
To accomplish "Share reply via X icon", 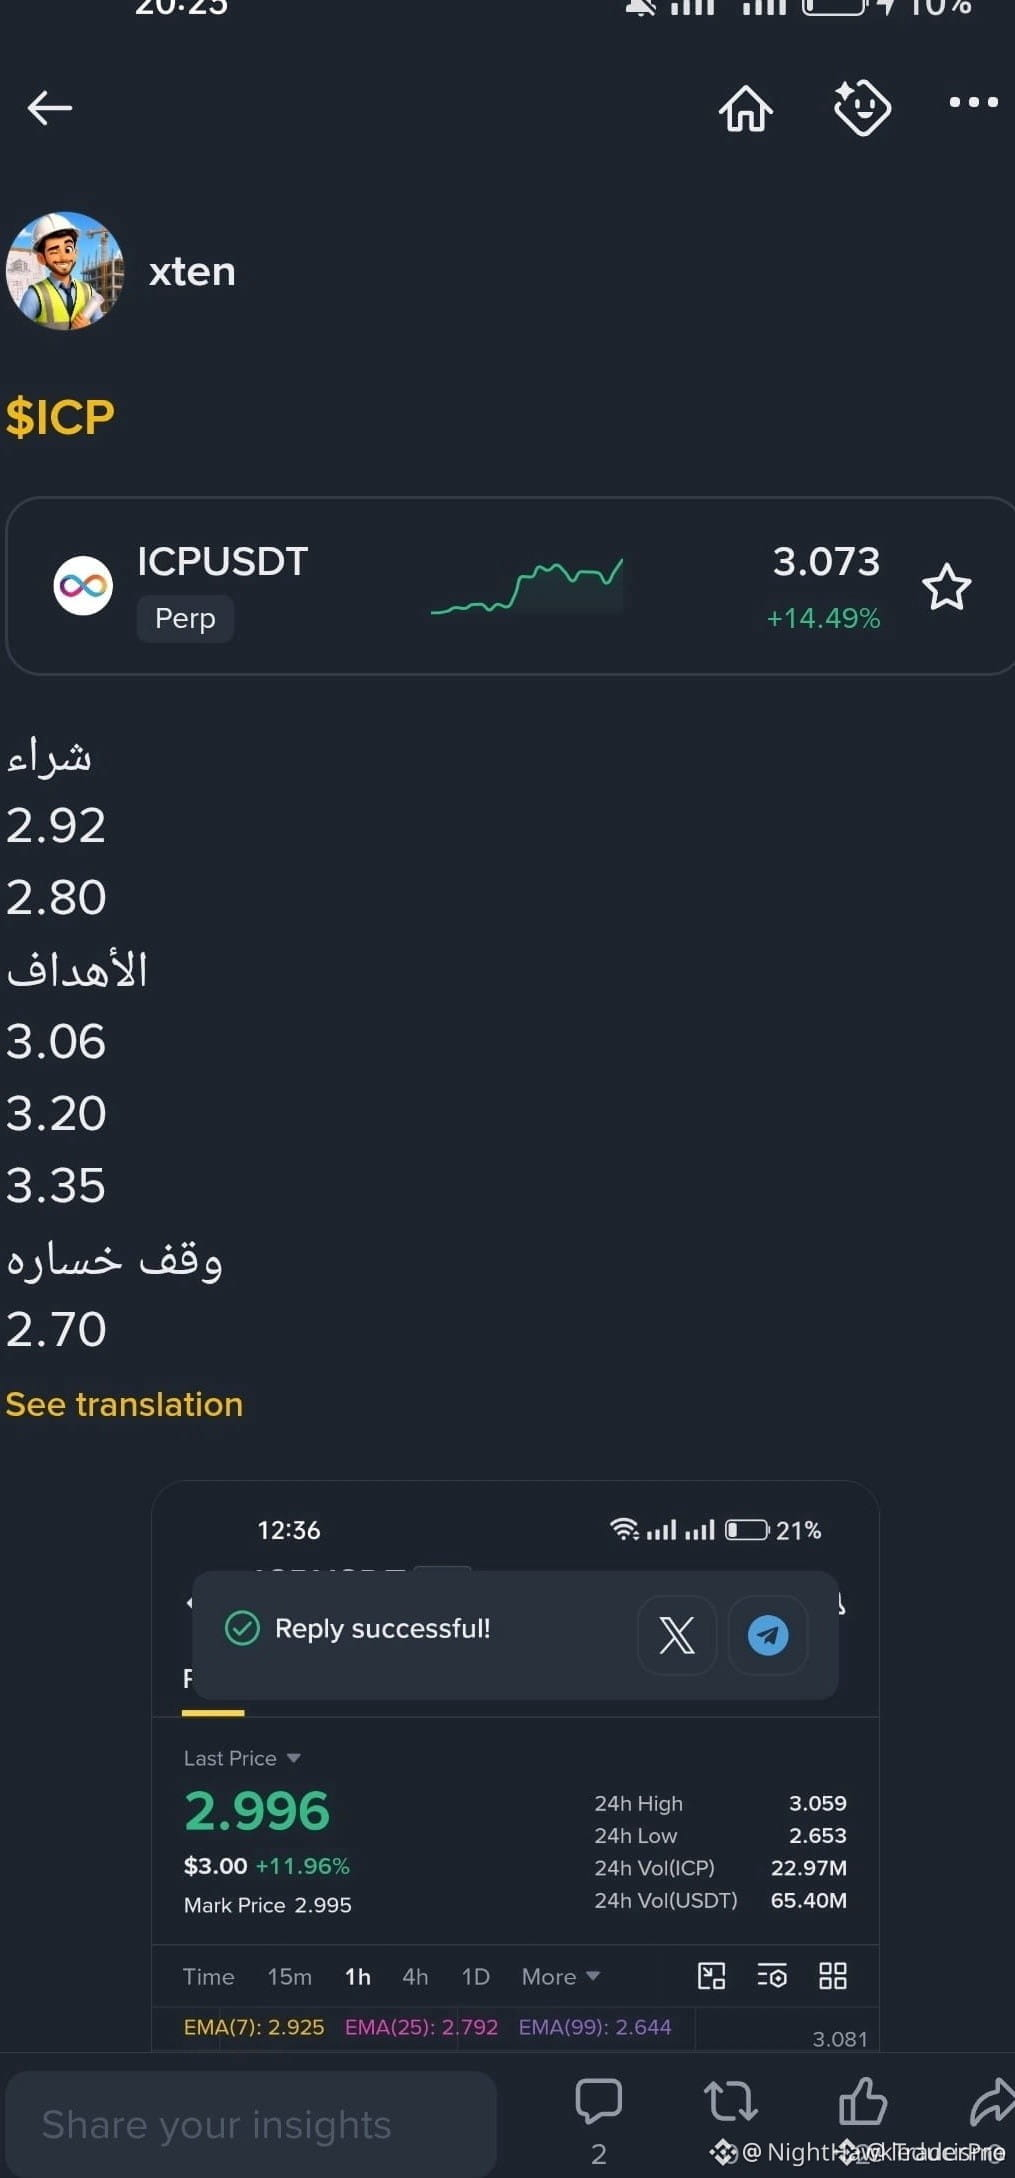I will click(677, 1635).
